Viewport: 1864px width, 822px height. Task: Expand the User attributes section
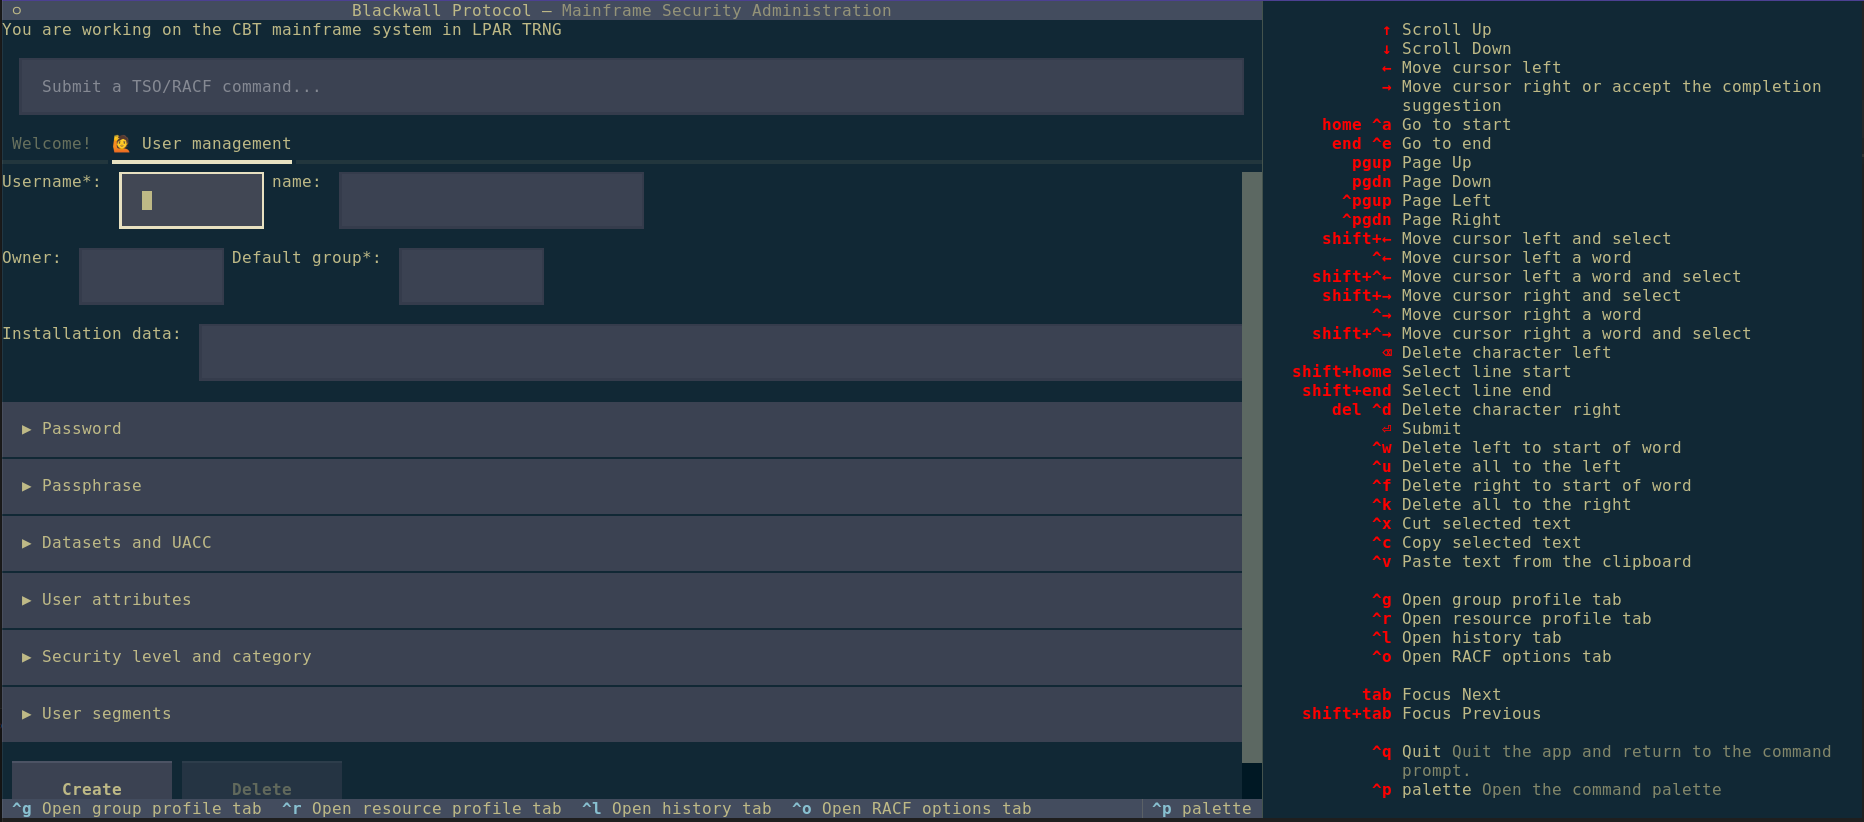click(x=621, y=600)
